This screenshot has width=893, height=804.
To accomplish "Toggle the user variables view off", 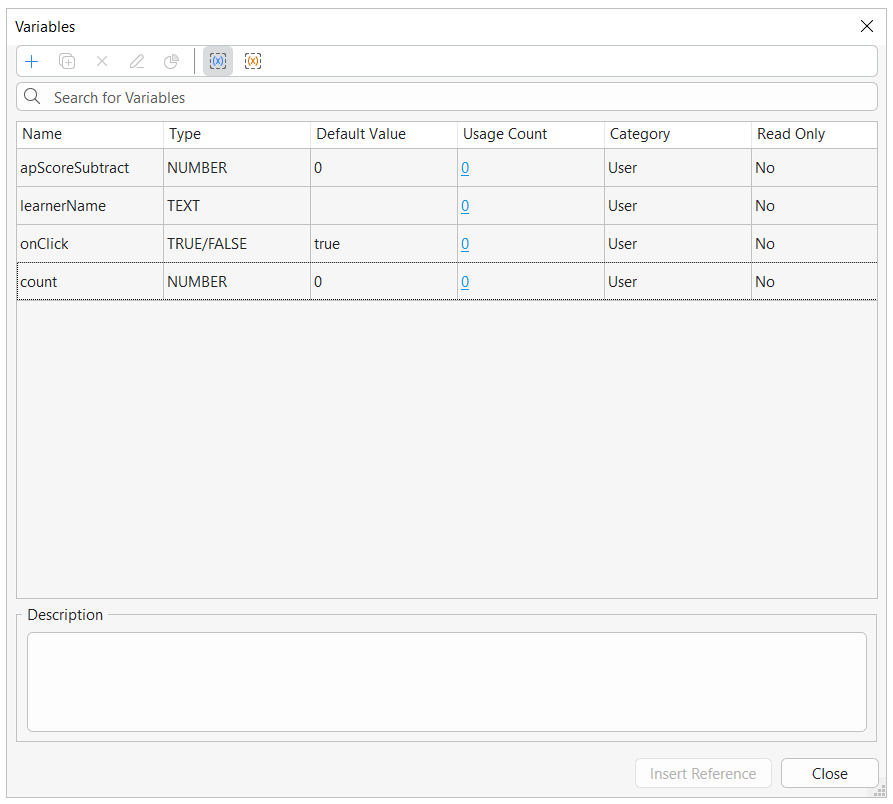I will click(x=217, y=61).
